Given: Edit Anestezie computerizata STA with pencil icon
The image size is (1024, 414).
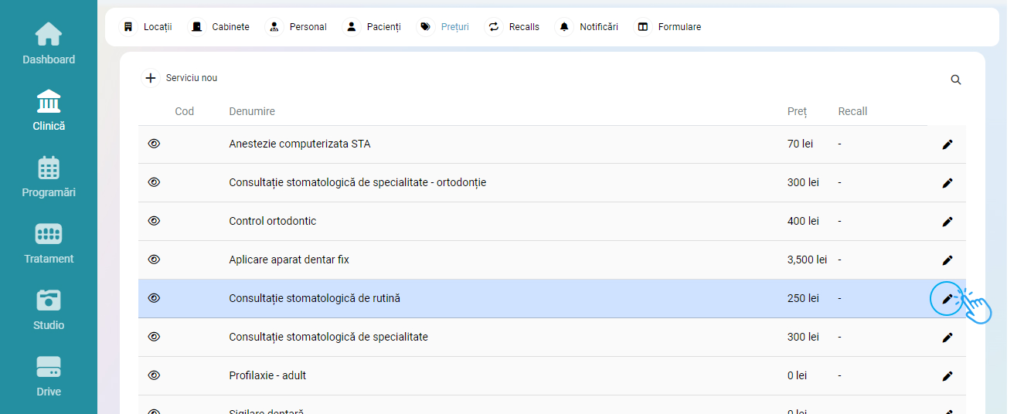Looking at the screenshot, I should [947, 144].
